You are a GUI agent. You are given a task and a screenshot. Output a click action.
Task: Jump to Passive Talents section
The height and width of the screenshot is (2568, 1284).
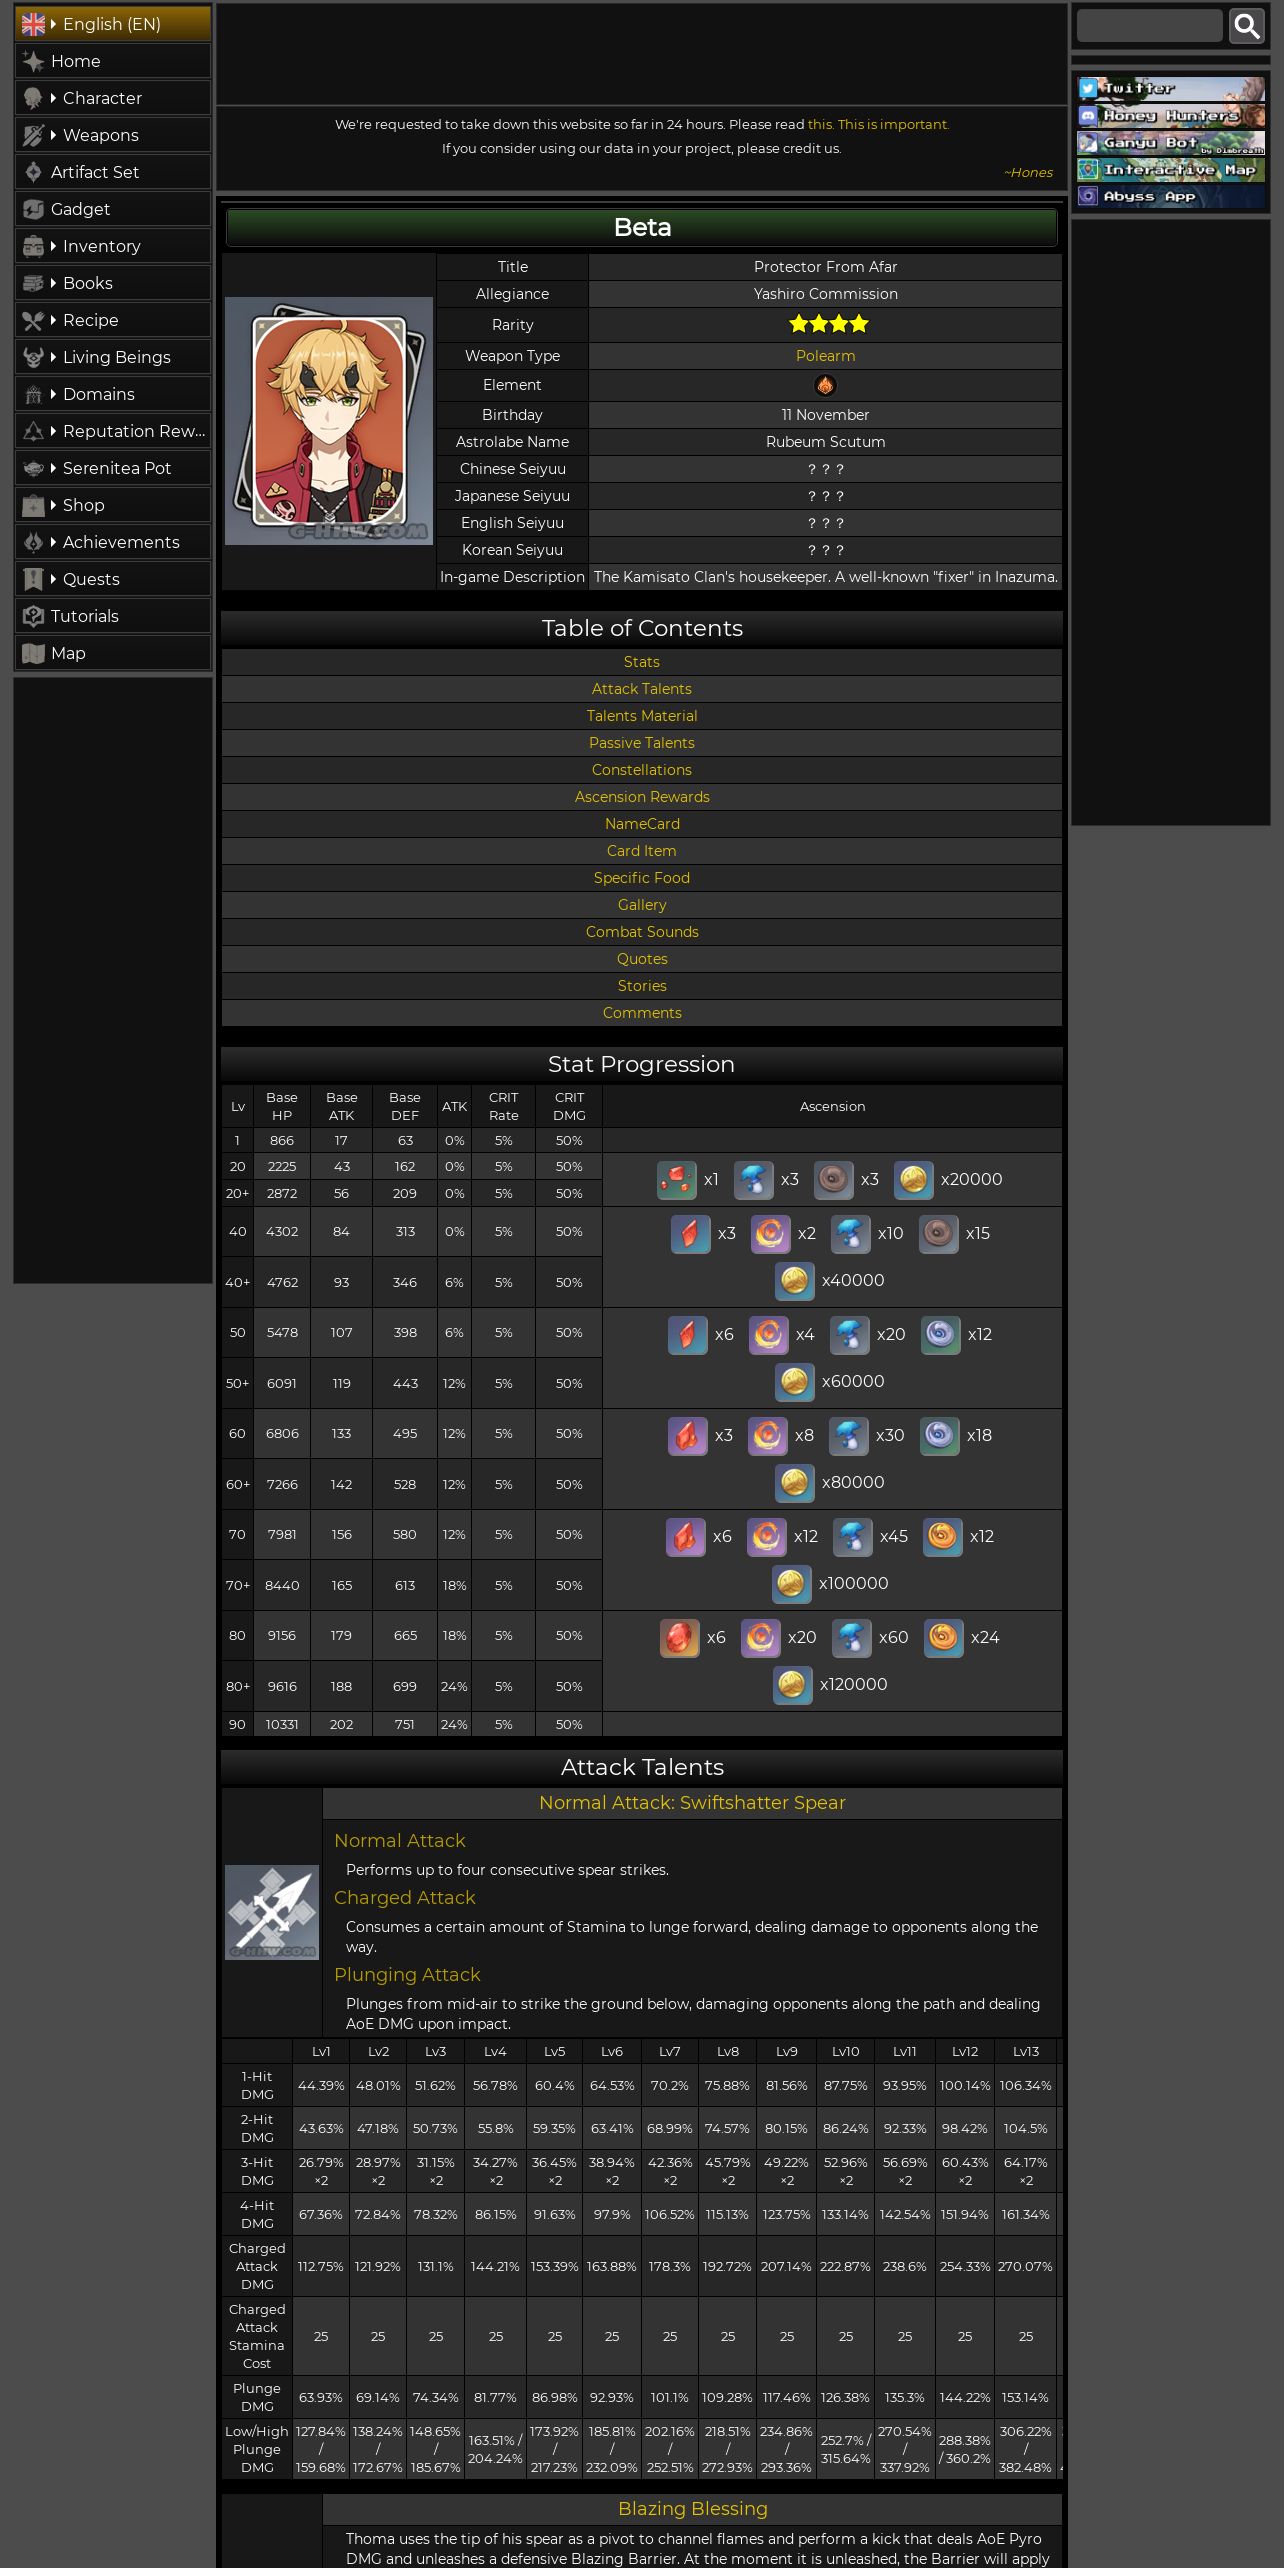pyautogui.click(x=642, y=743)
